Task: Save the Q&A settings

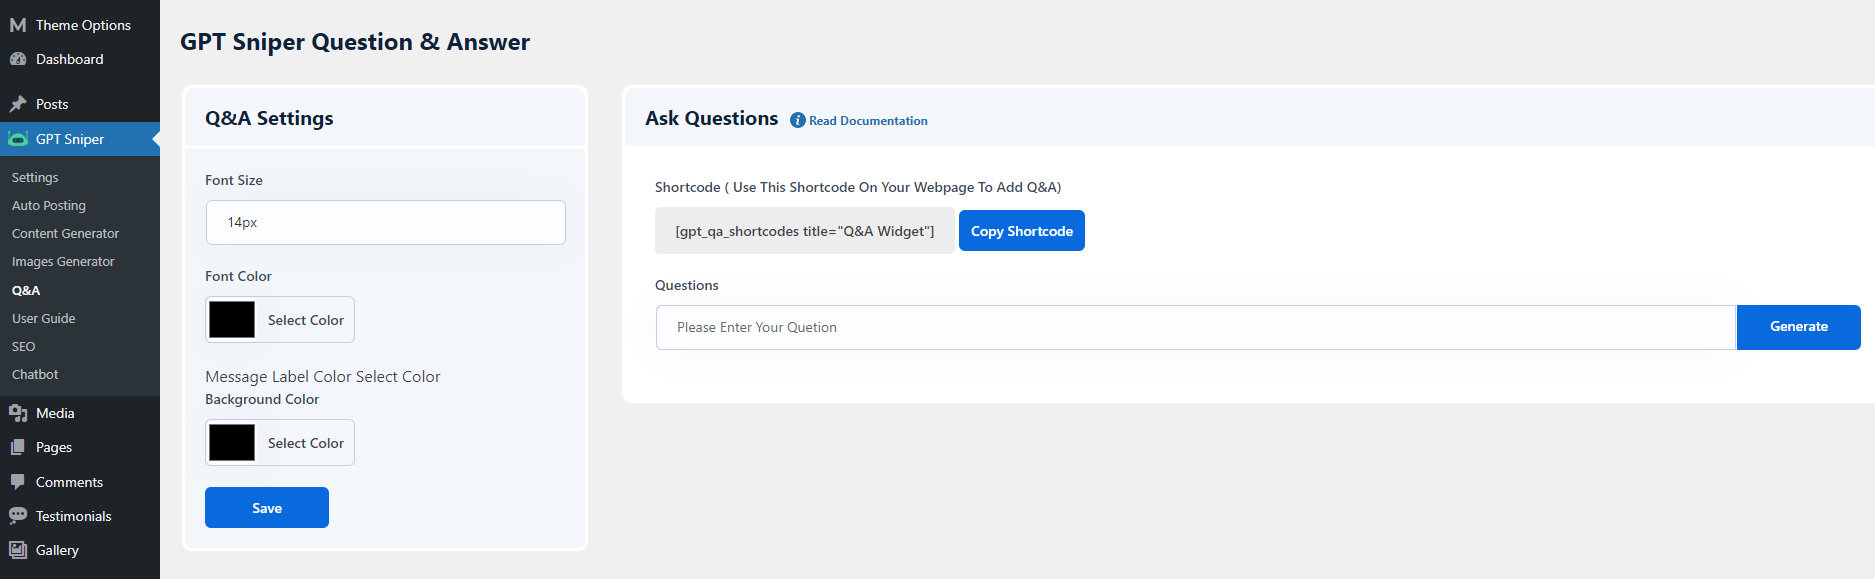Action: (x=267, y=508)
